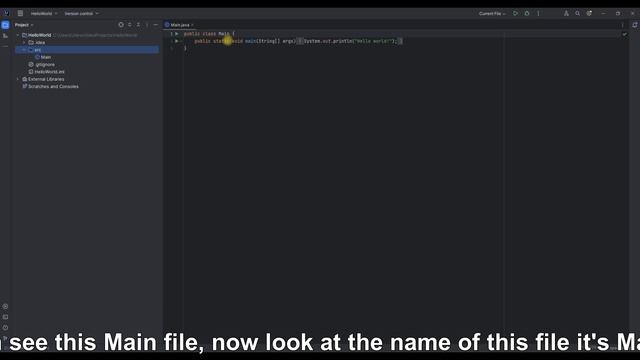Image resolution: width=640 pixels, height=360 pixels.
Task: Open more tool windows in left sidebar
Action: [5, 46]
